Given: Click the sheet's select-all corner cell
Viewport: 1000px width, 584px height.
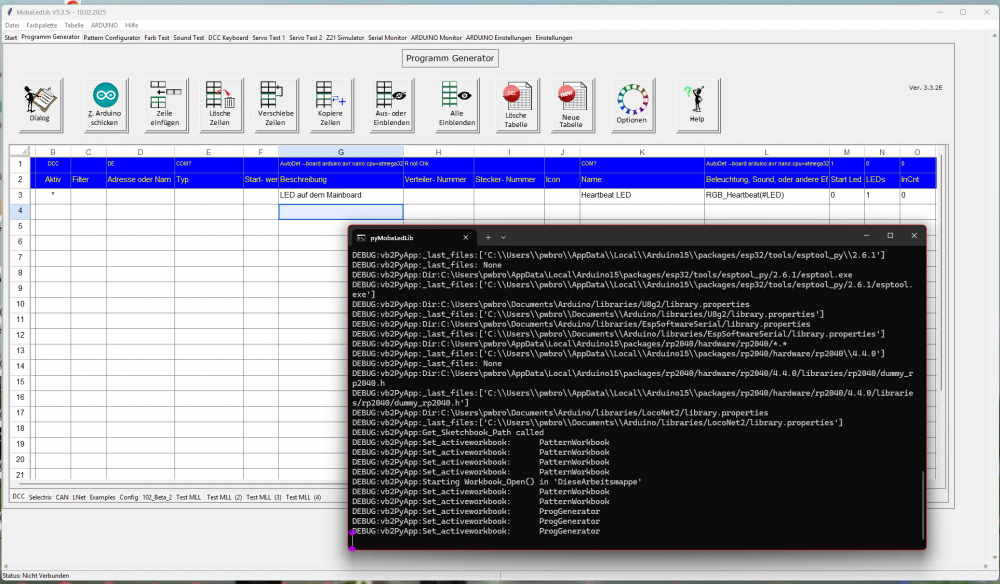Looking at the screenshot, I should (22, 152).
